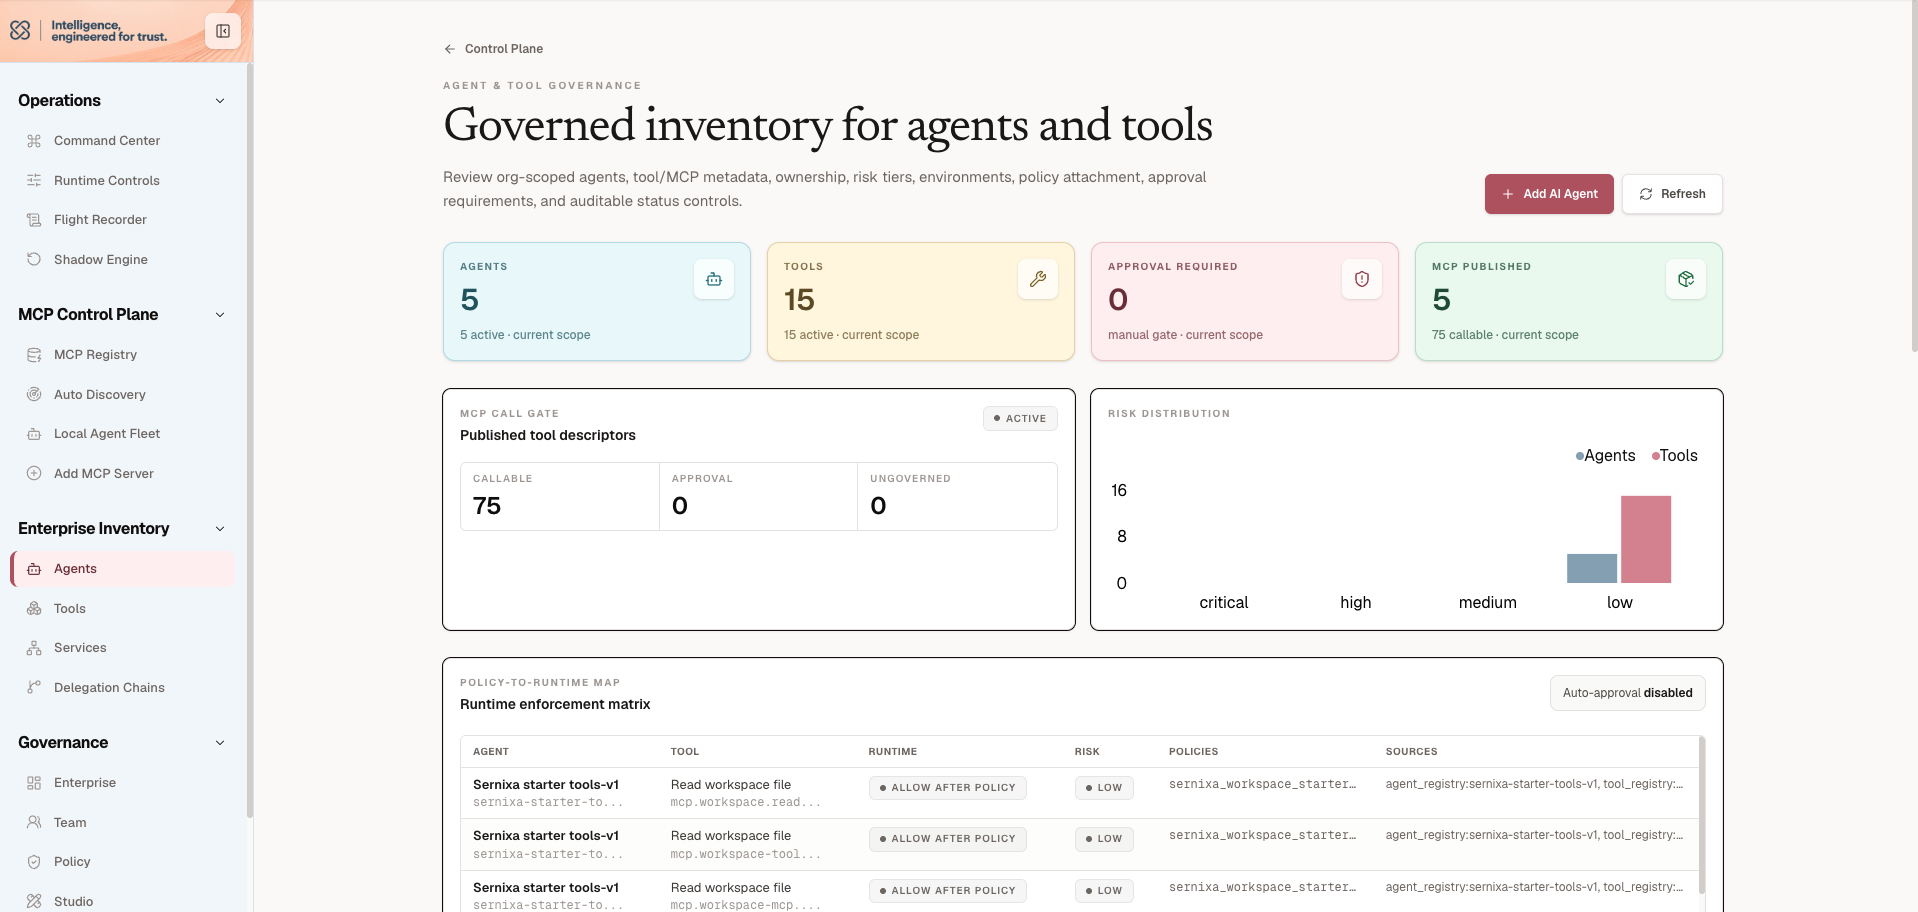Screen dimensions: 1918x912
Task: Toggle the Auto-approval disabled control
Action: (x=1627, y=693)
